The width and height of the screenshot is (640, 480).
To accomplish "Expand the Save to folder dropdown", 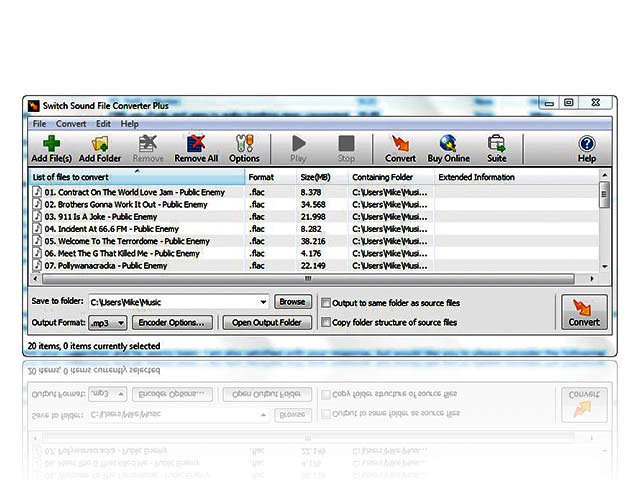I will tap(264, 302).
